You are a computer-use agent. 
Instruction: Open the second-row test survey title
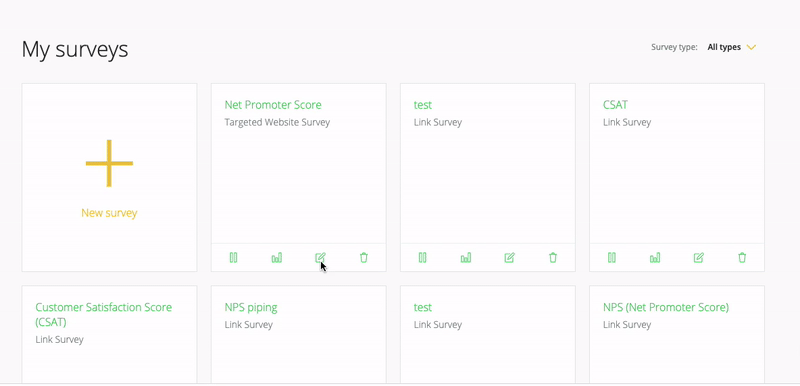pos(423,307)
